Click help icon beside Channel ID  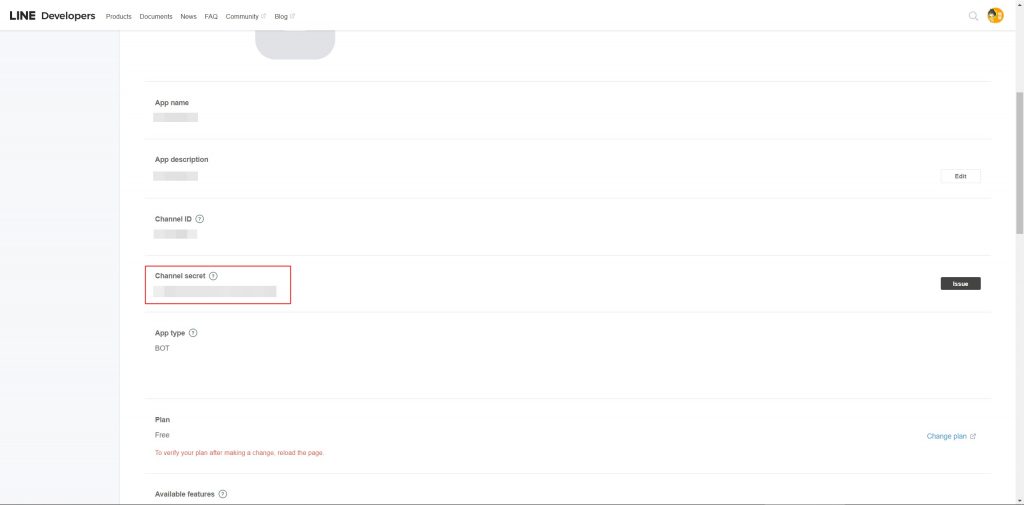200,219
